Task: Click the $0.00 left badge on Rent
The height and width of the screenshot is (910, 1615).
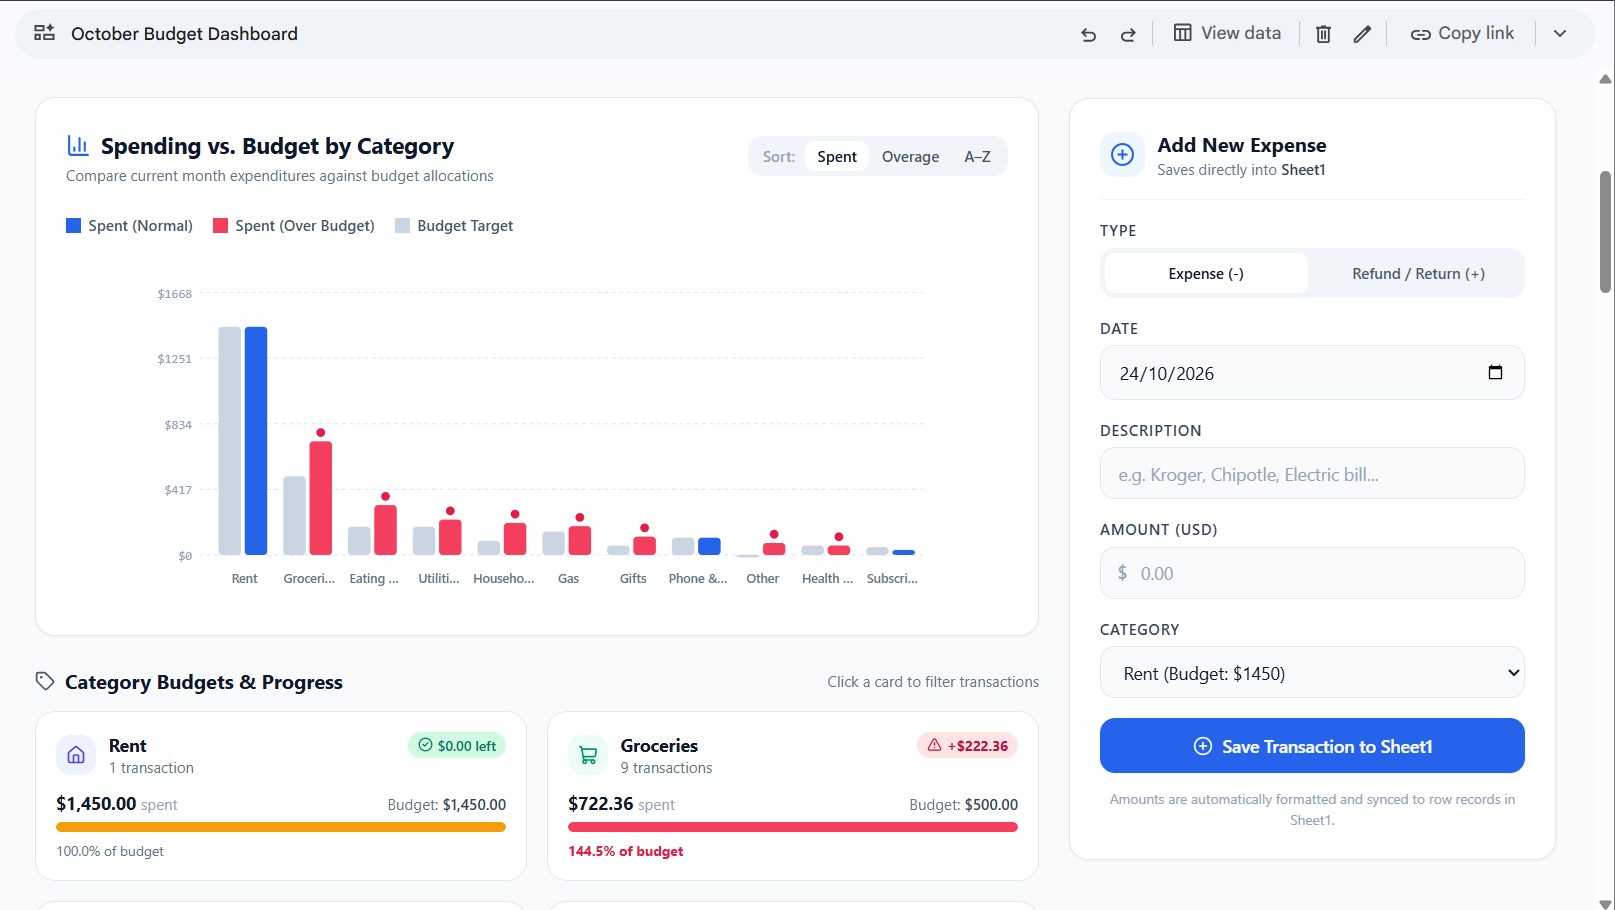Action: 457,745
